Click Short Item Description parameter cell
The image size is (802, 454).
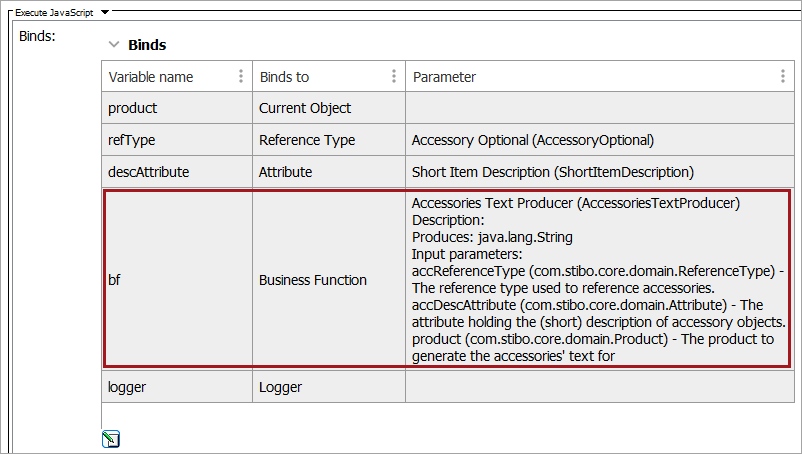click(x=552, y=172)
